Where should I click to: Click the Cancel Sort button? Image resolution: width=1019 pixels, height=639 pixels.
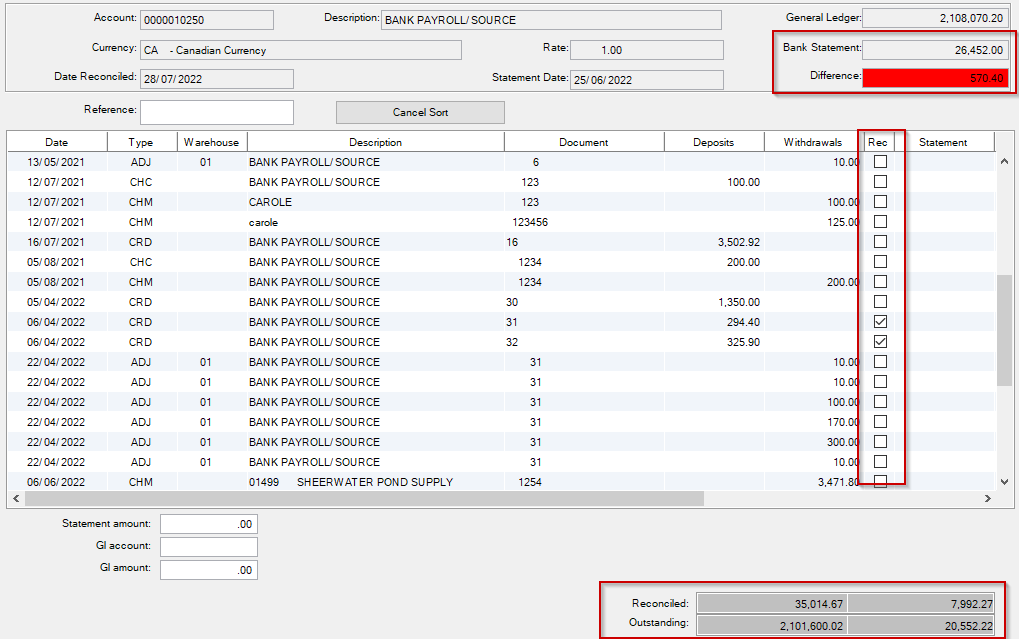click(420, 113)
